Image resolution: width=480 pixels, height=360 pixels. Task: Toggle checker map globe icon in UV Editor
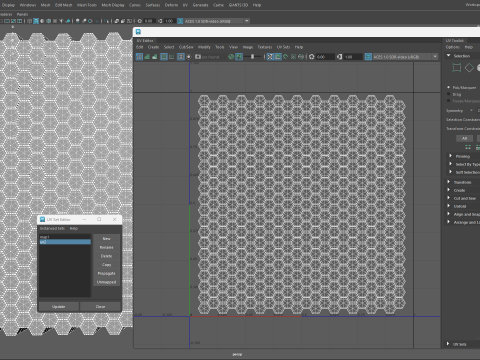[x=231, y=57]
